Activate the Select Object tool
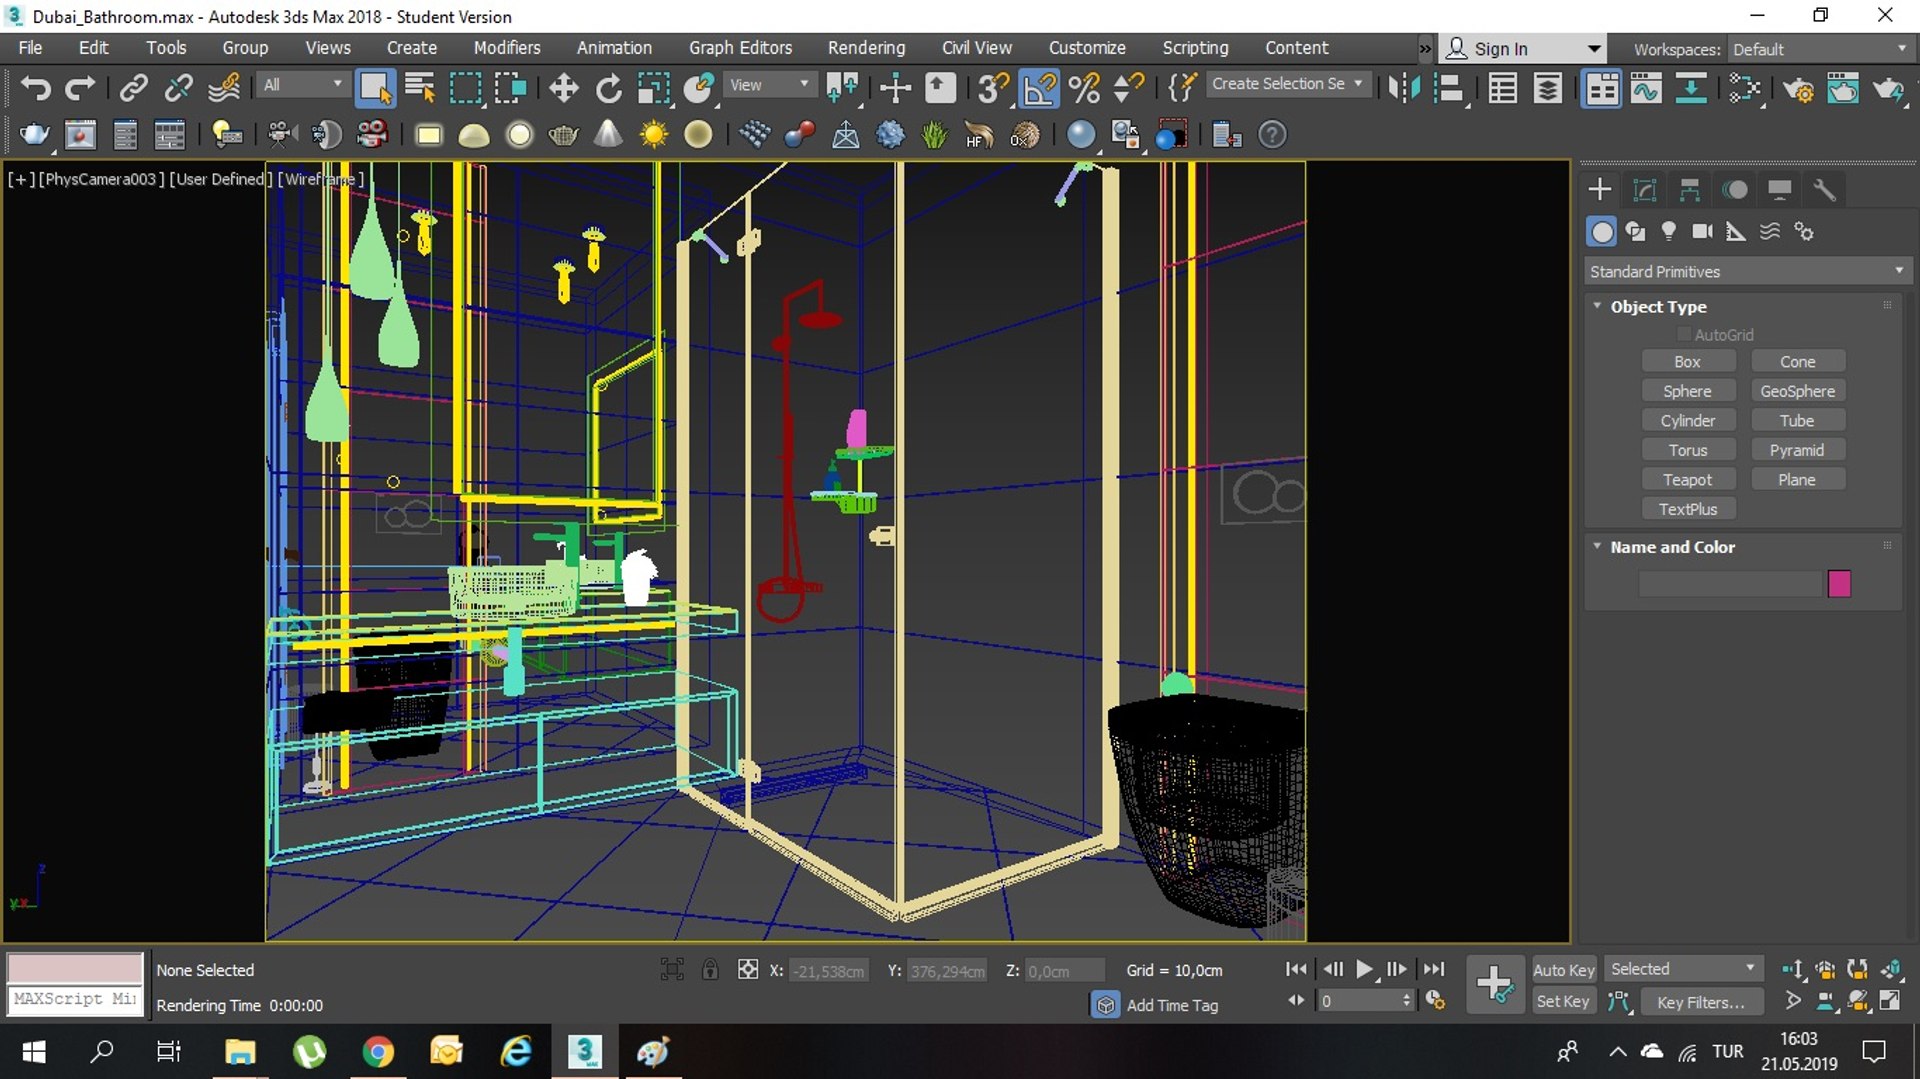The image size is (1920, 1079). click(376, 88)
